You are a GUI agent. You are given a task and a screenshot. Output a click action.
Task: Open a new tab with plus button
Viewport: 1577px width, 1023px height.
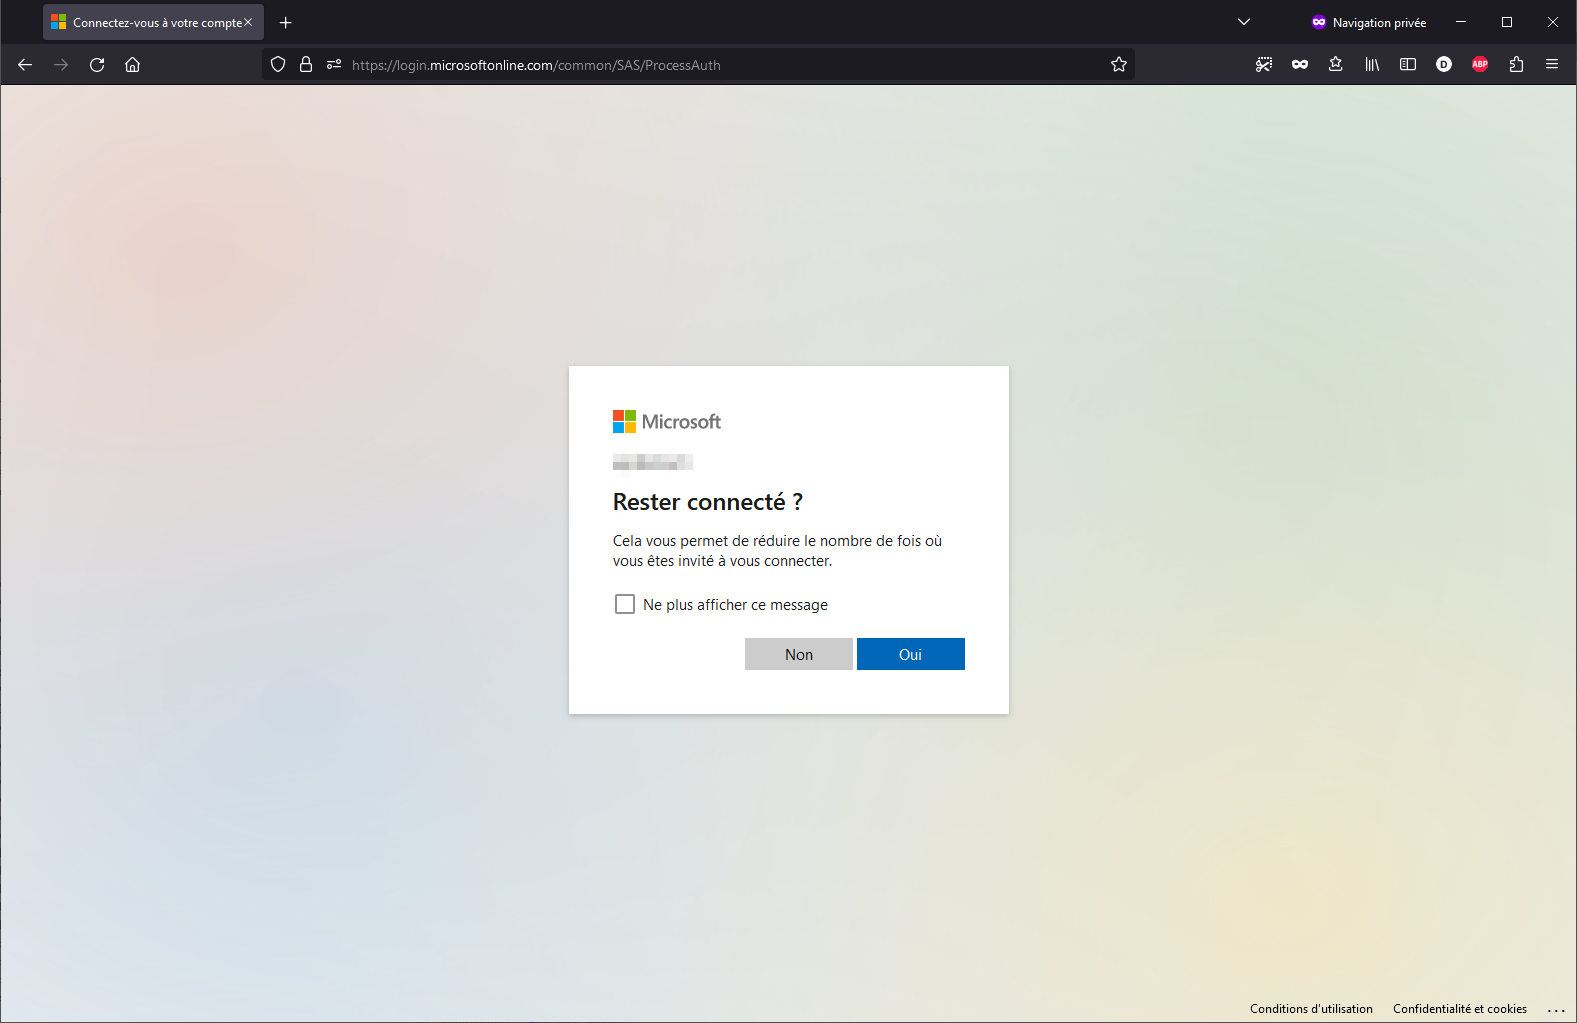(x=286, y=22)
